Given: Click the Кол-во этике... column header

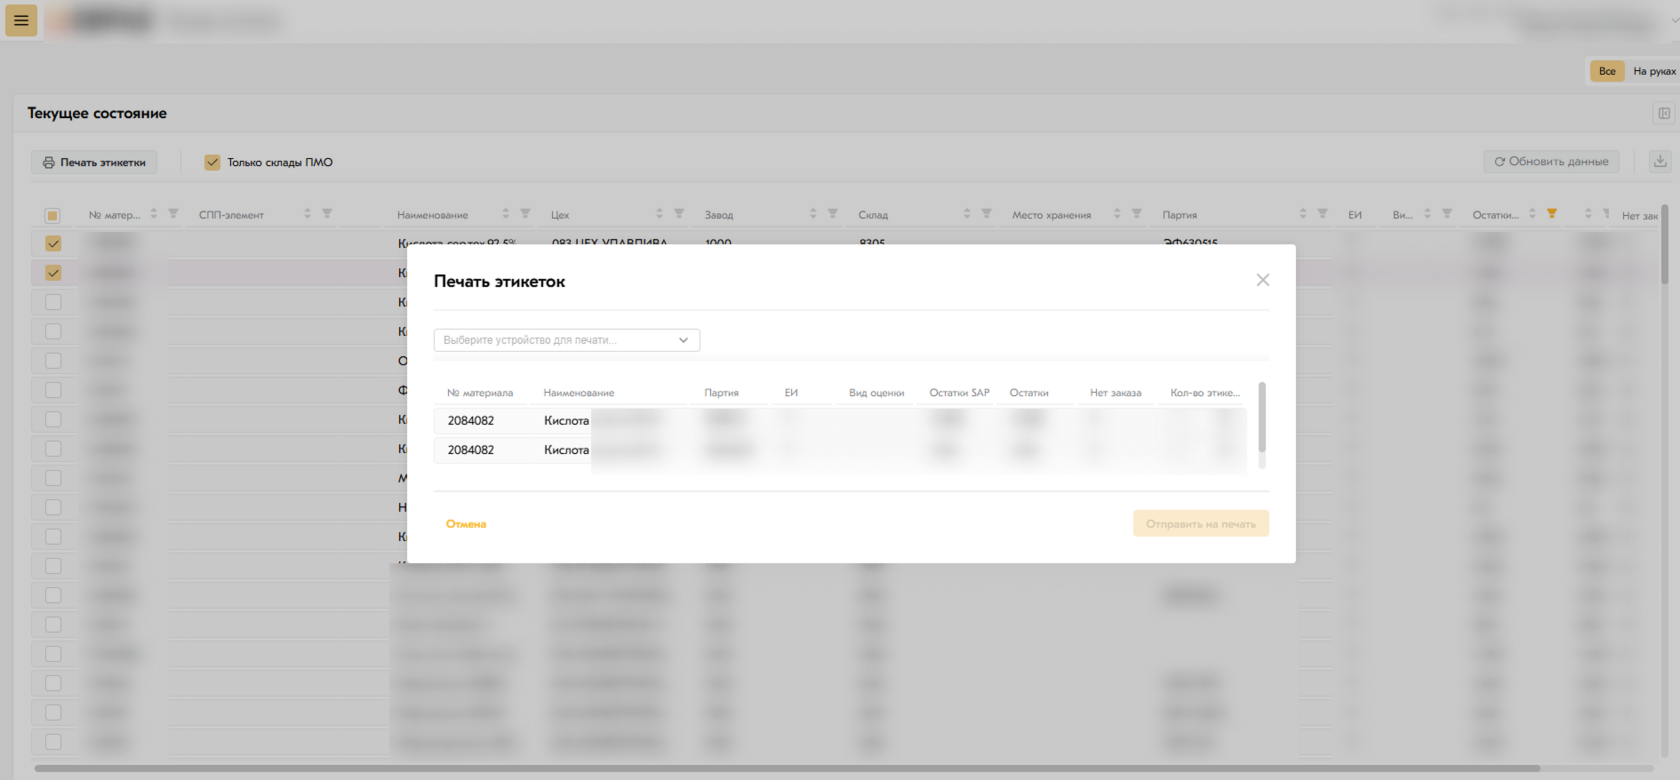Looking at the screenshot, I should (1205, 393).
